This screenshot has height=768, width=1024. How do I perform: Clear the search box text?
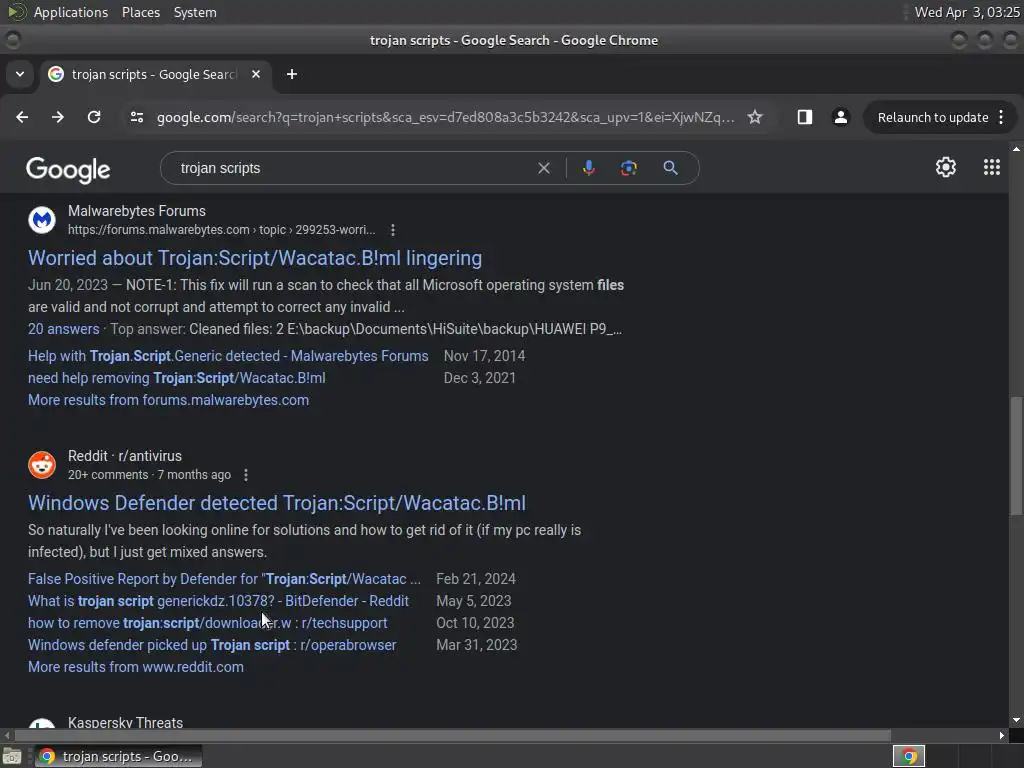tap(543, 168)
